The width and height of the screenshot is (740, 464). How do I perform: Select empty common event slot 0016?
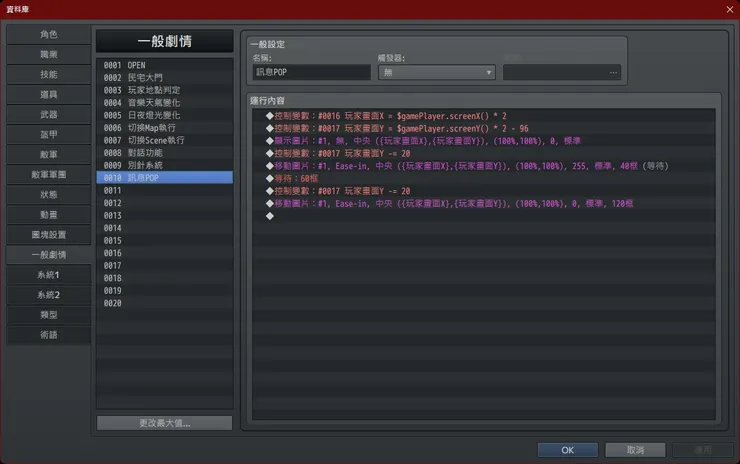pyautogui.click(x=164, y=253)
